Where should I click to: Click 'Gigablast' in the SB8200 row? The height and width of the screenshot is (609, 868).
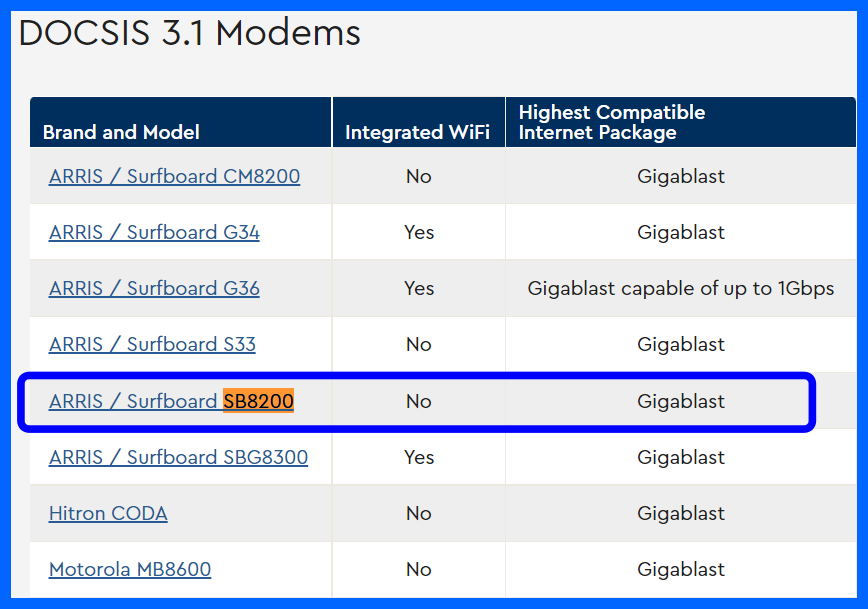pos(681,401)
